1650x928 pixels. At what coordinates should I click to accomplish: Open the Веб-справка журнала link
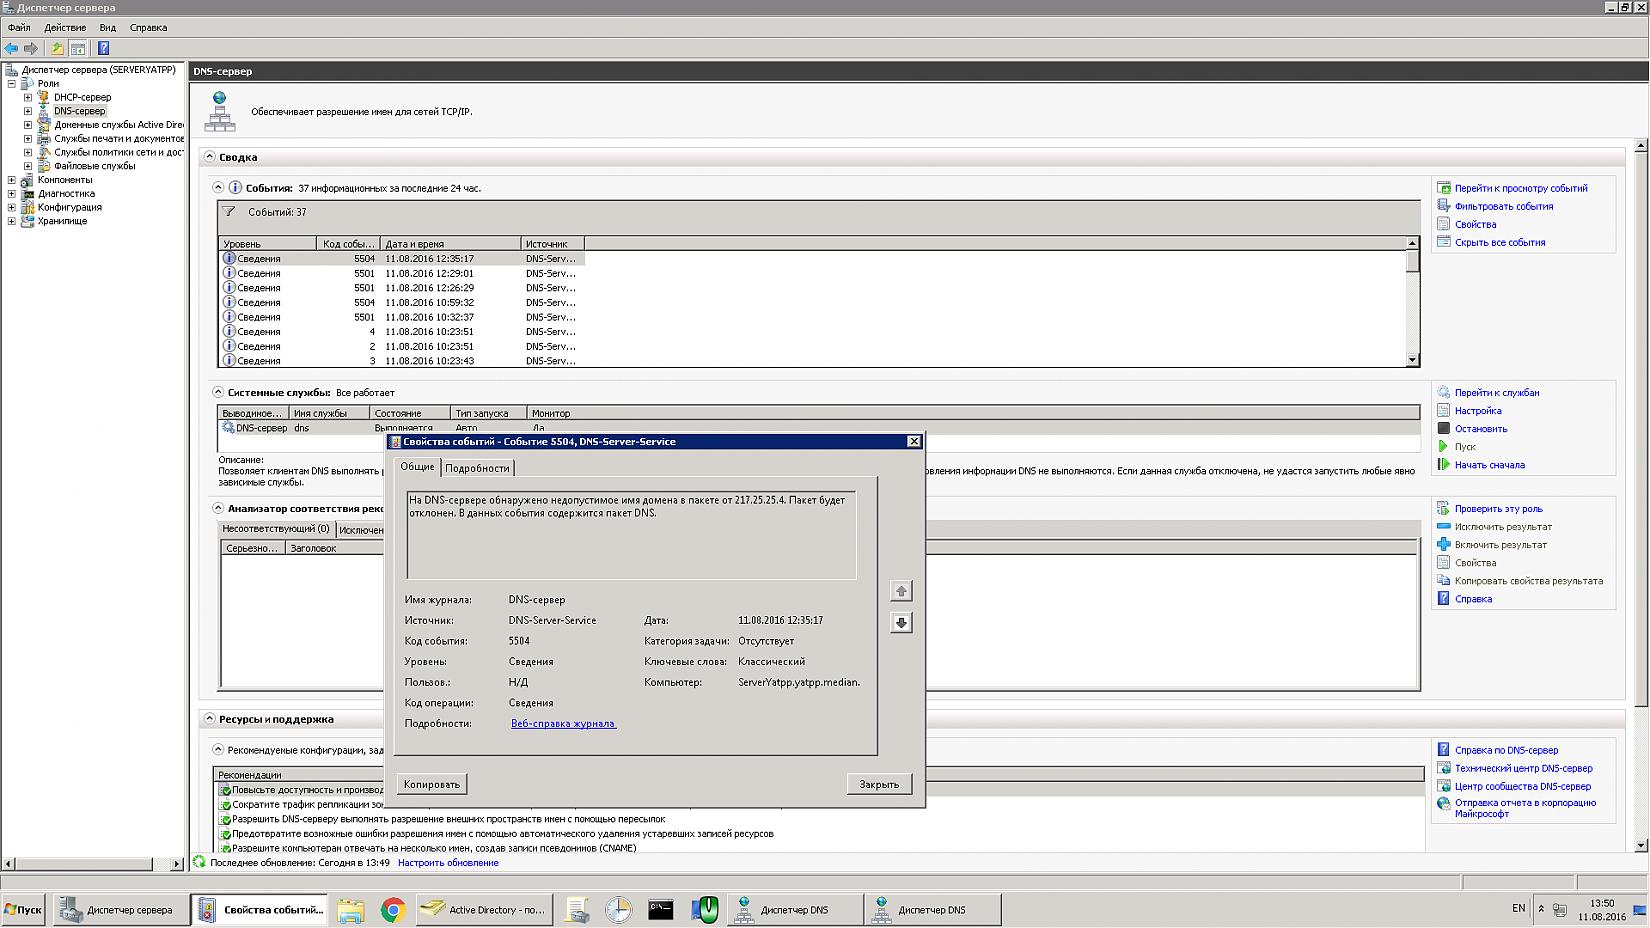[563, 724]
